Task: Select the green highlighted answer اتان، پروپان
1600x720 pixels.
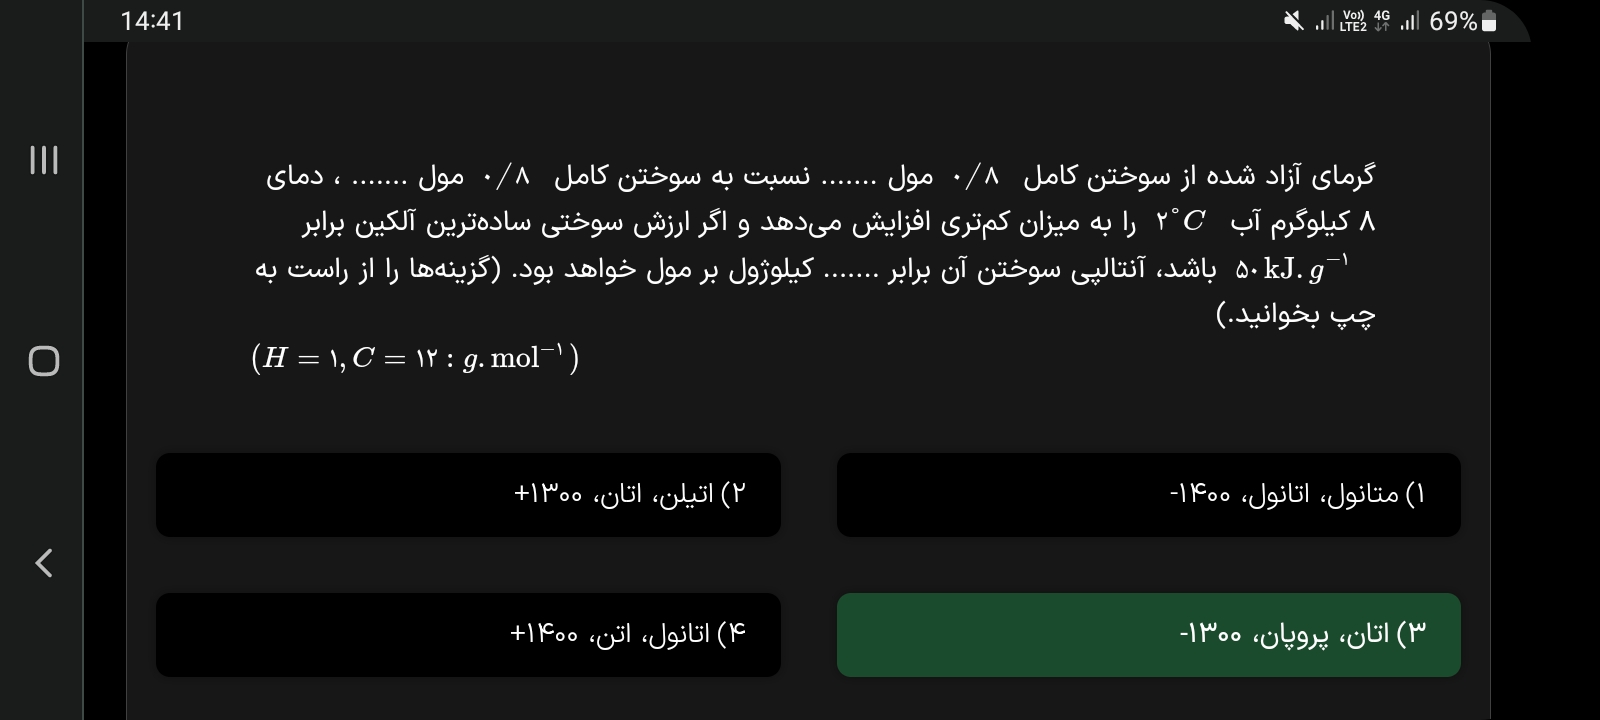Action: (1148, 635)
